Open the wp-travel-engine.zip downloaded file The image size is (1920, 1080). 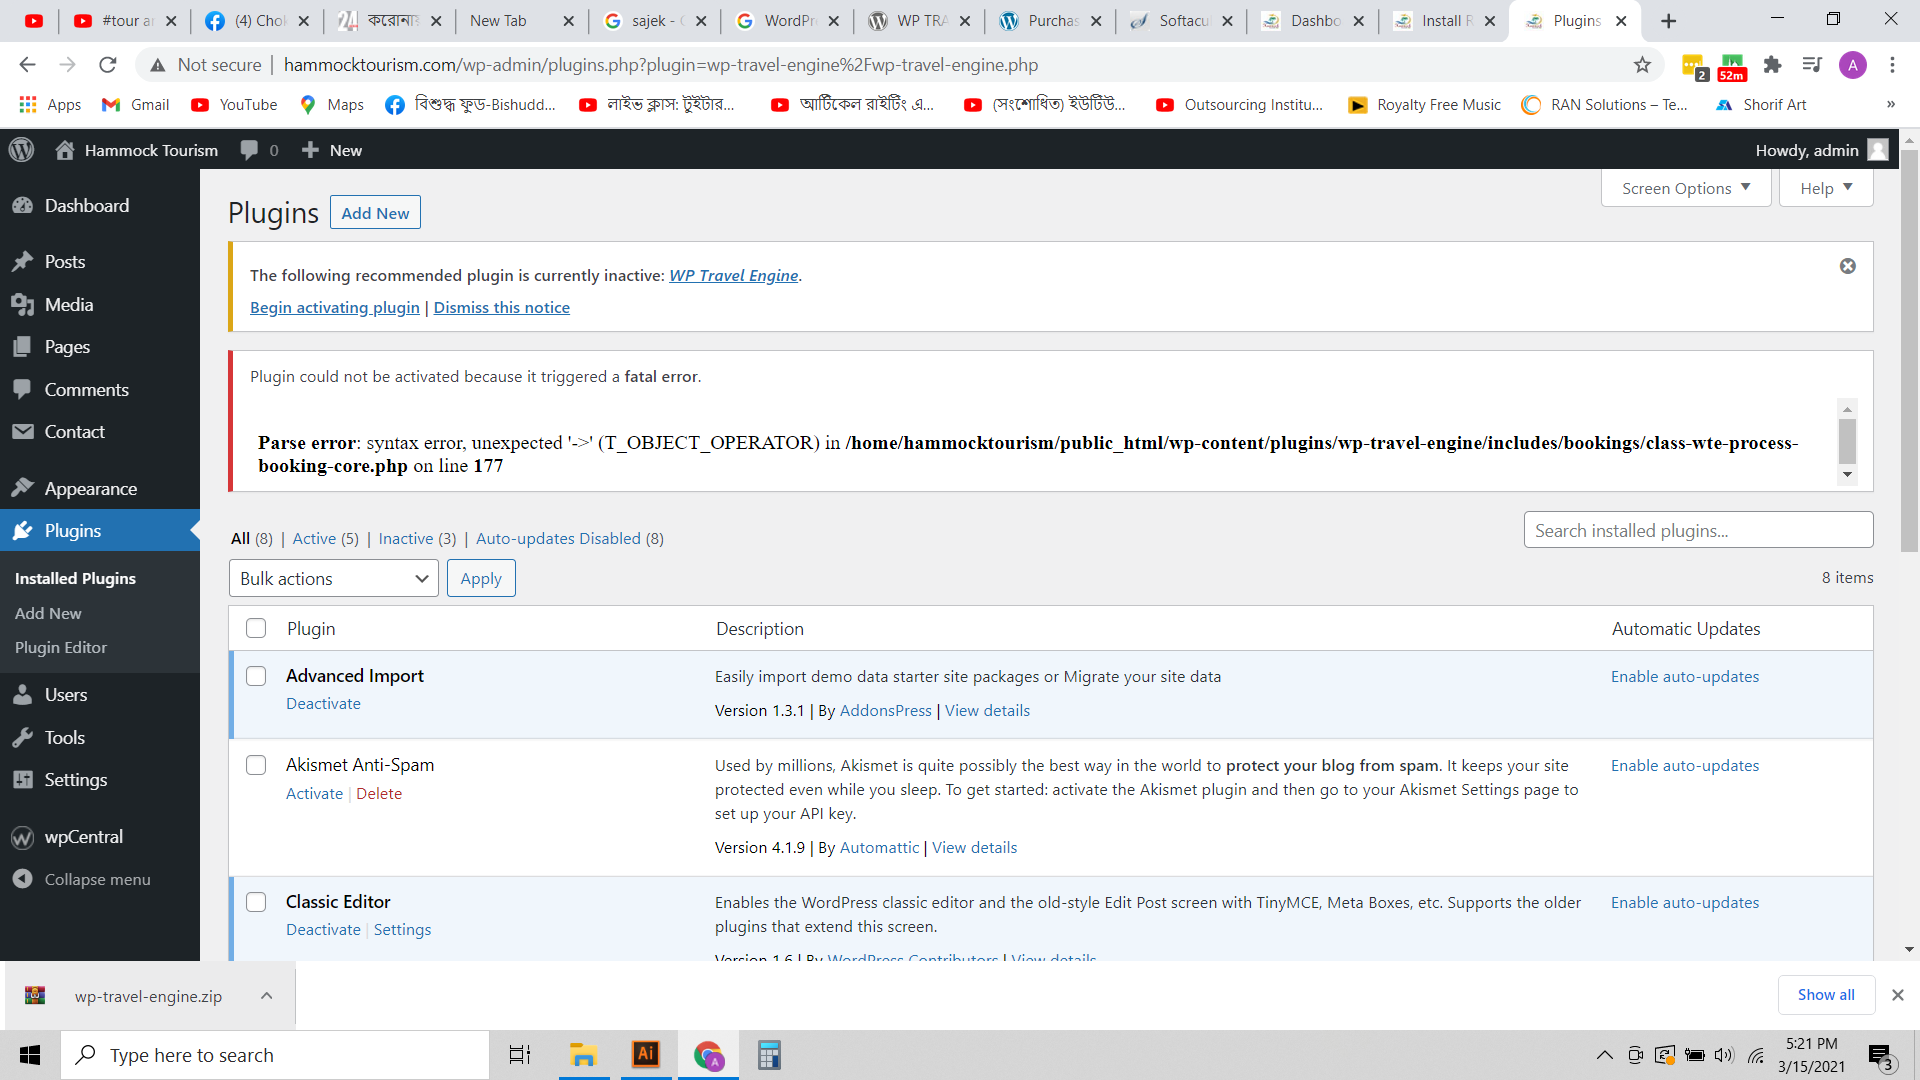tap(148, 996)
